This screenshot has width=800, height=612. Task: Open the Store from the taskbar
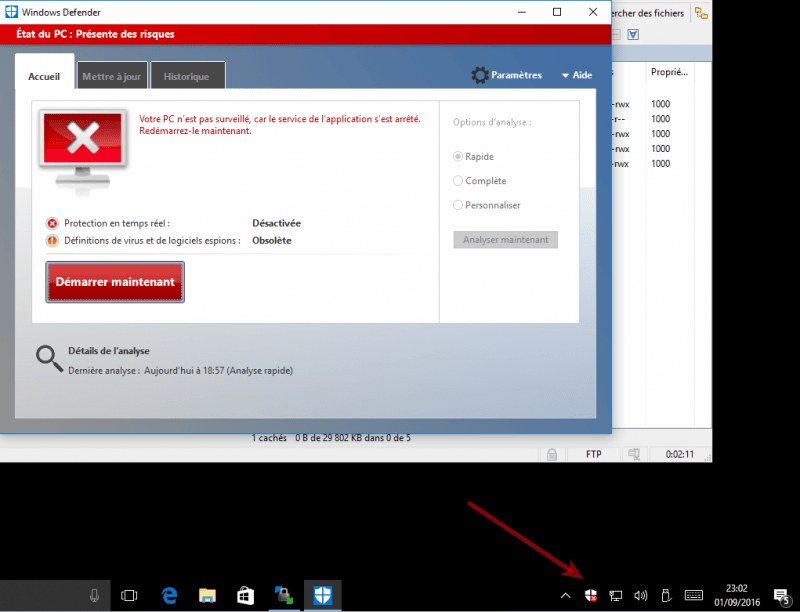(x=245, y=595)
